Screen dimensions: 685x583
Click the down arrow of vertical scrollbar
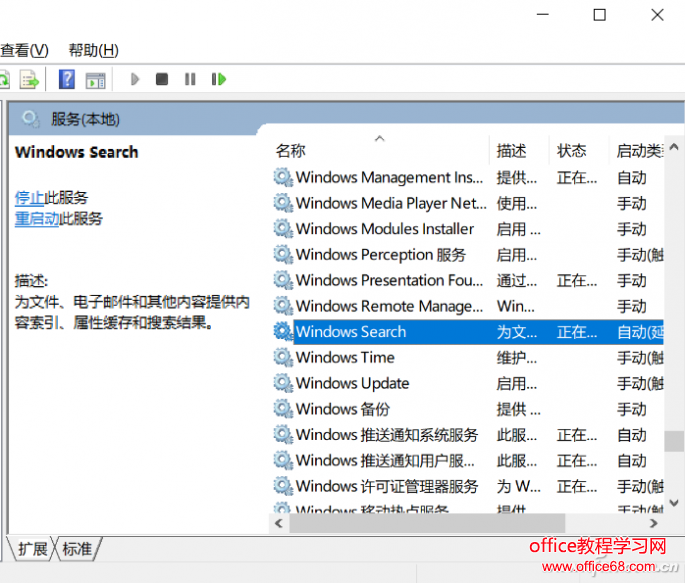tap(674, 503)
